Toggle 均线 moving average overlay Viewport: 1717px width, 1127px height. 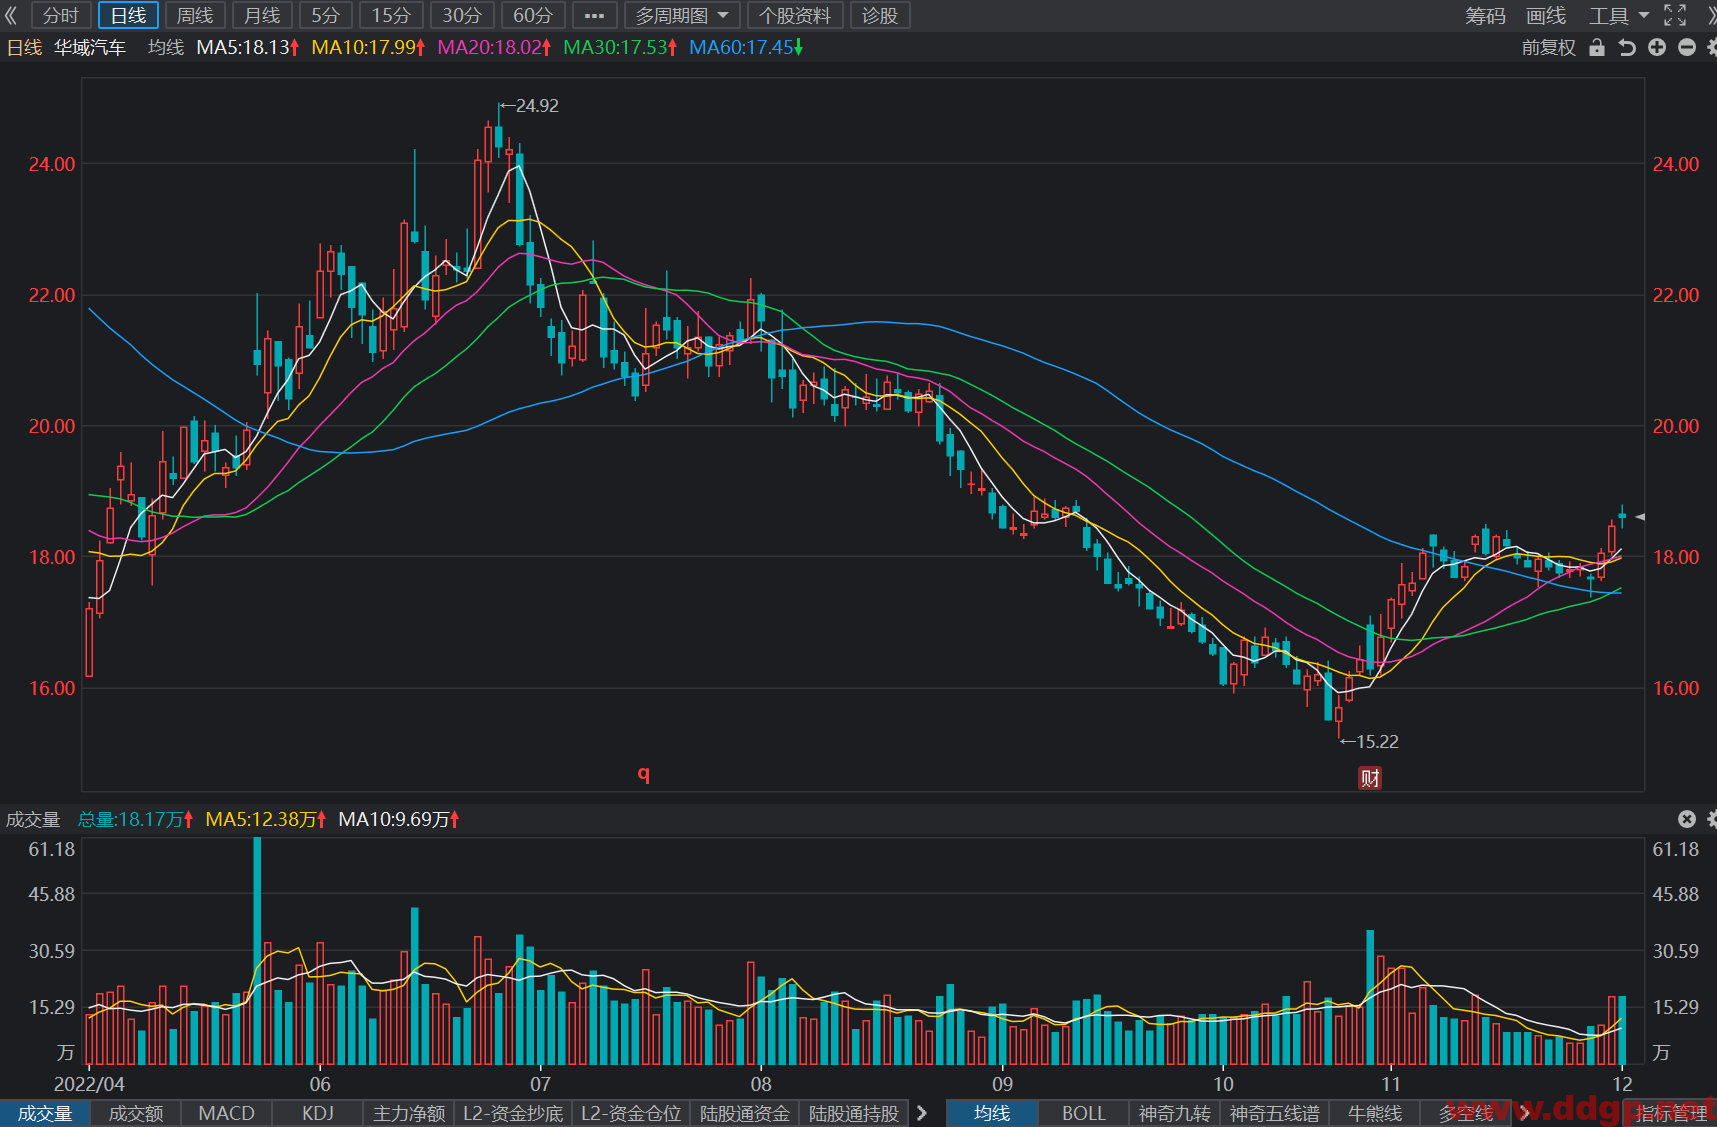tap(992, 1113)
